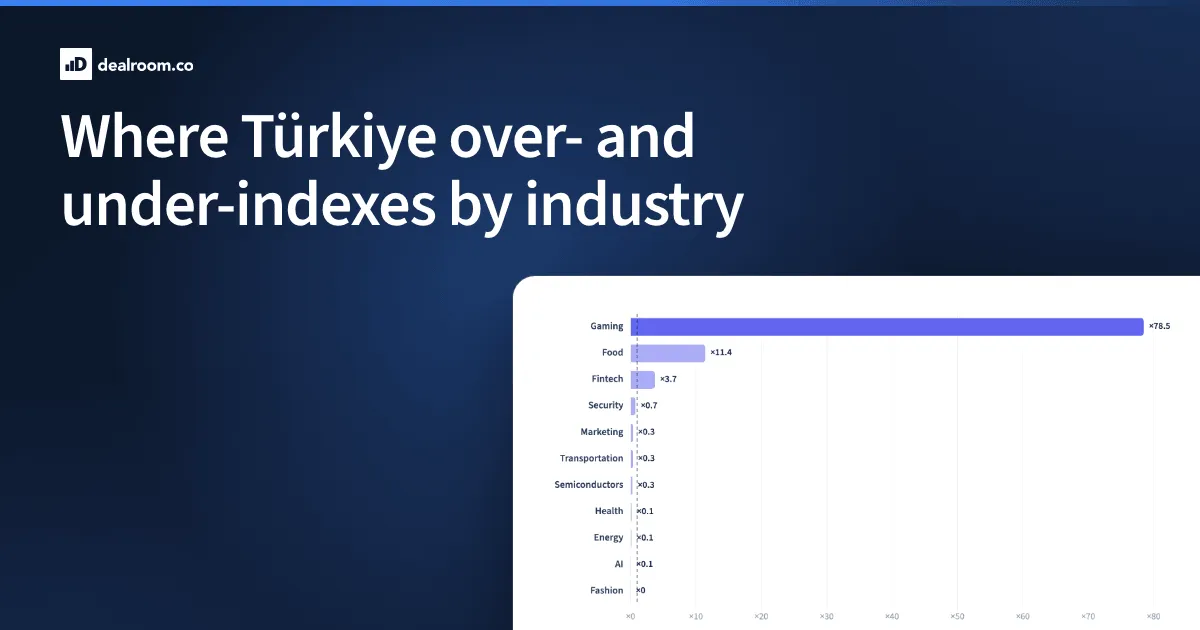Click the Gaming category label

607,326
